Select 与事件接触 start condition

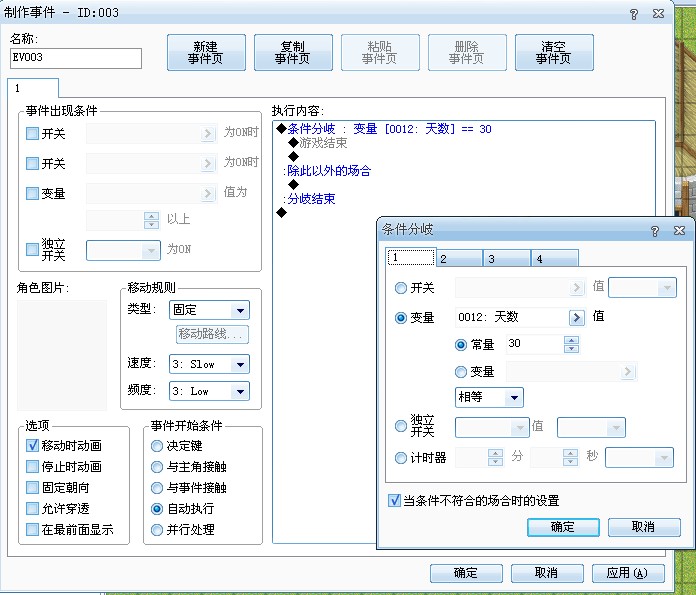[157, 488]
